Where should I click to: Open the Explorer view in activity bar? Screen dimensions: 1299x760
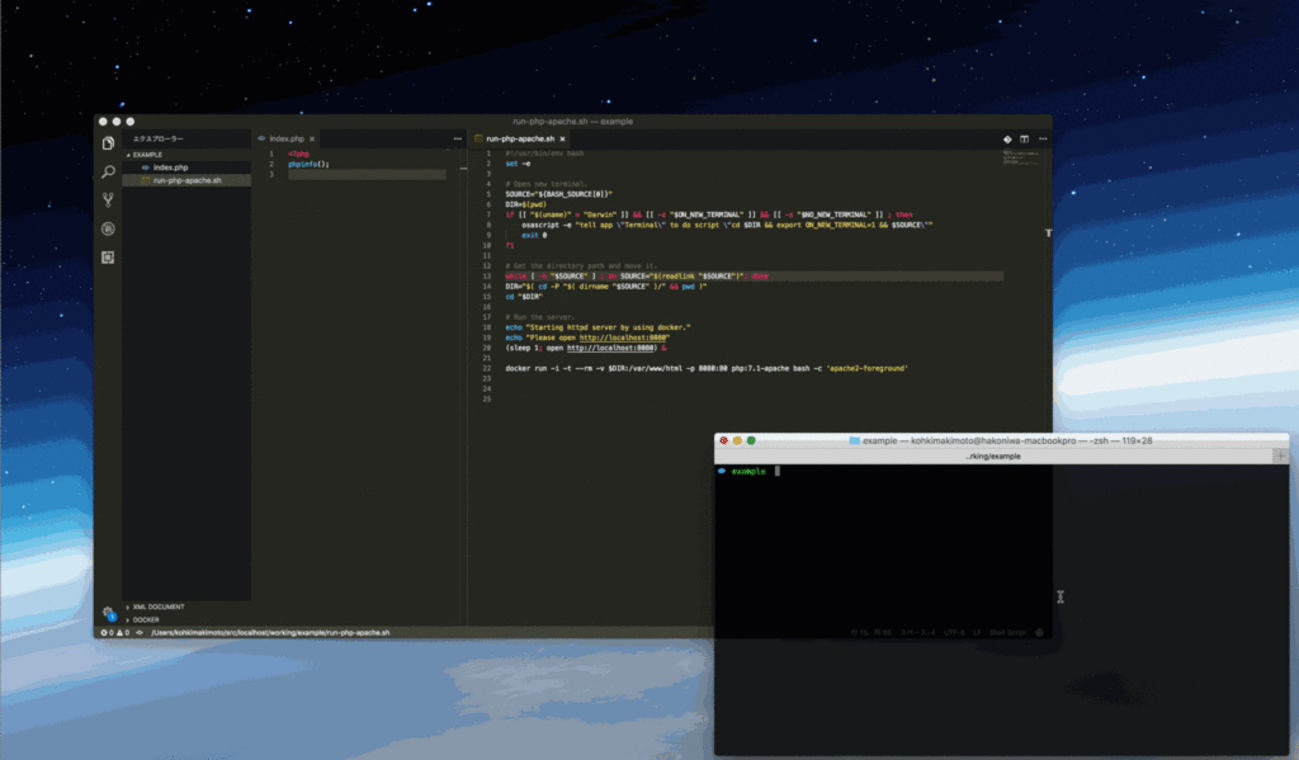coord(108,143)
